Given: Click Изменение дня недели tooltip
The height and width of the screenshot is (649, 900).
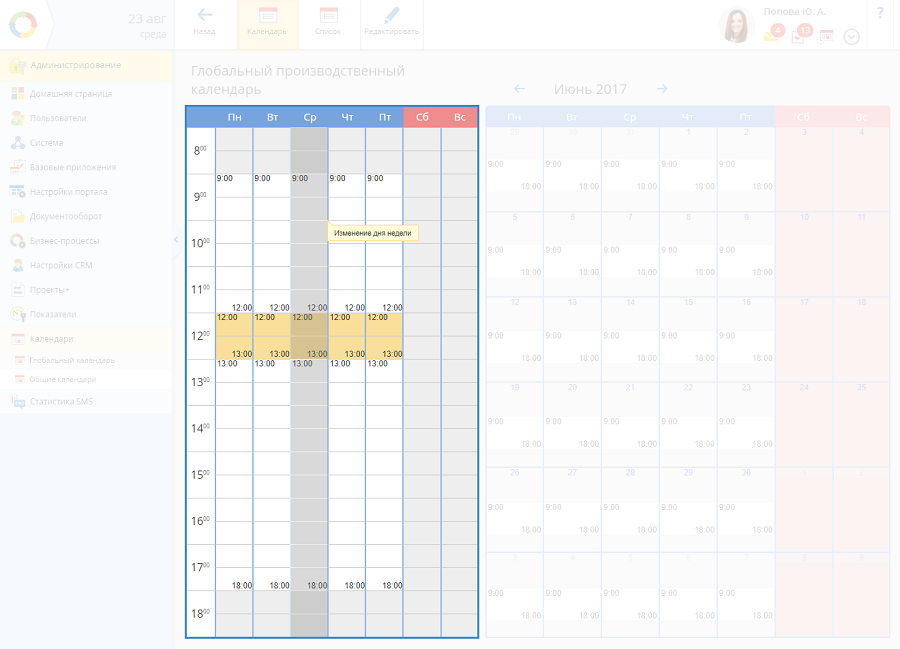Looking at the screenshot, I should (x=373, y=233).
